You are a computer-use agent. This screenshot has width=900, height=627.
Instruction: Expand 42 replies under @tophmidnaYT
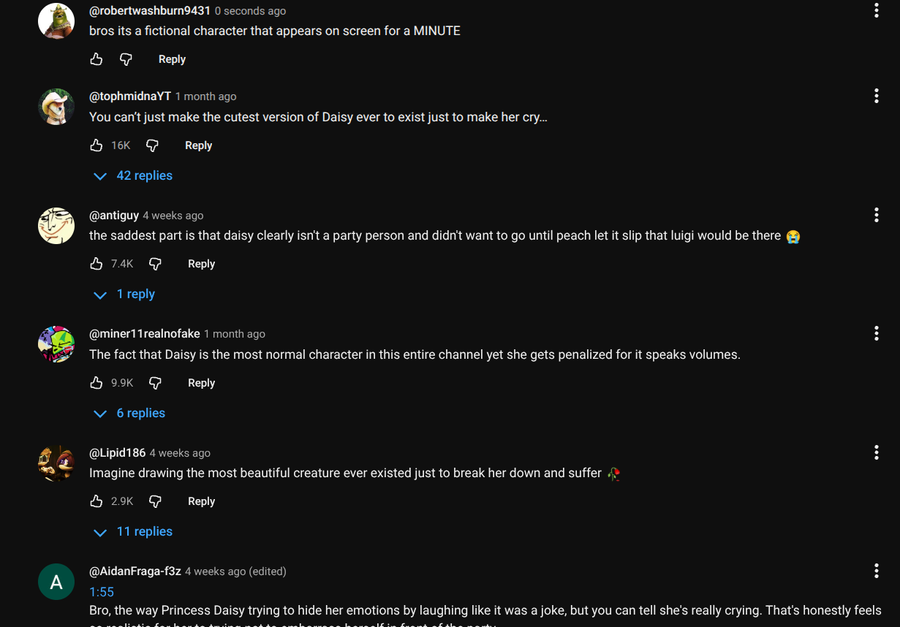[133, 176]
